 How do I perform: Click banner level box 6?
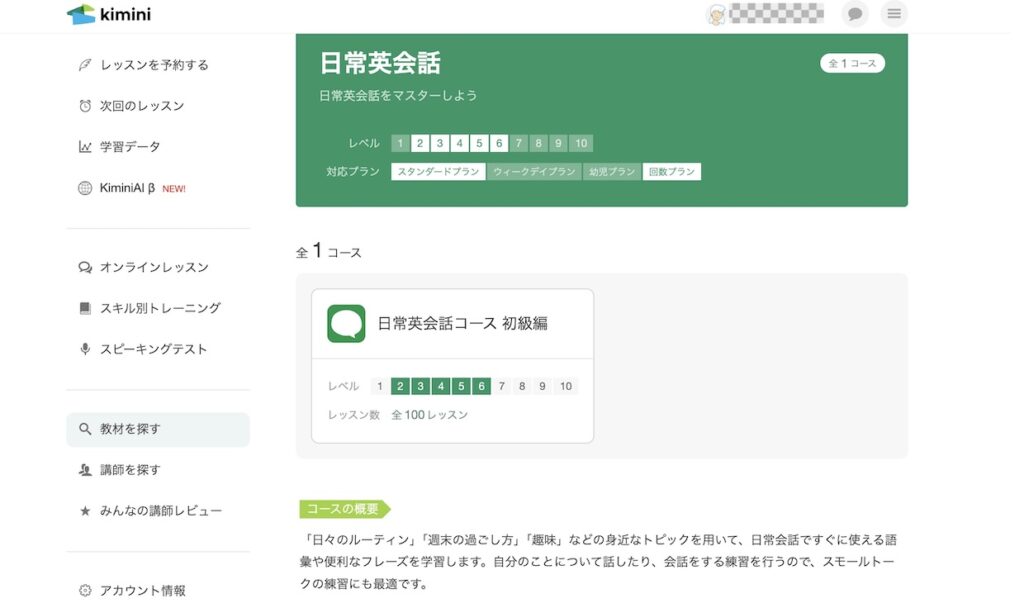[x=499, y=143]
